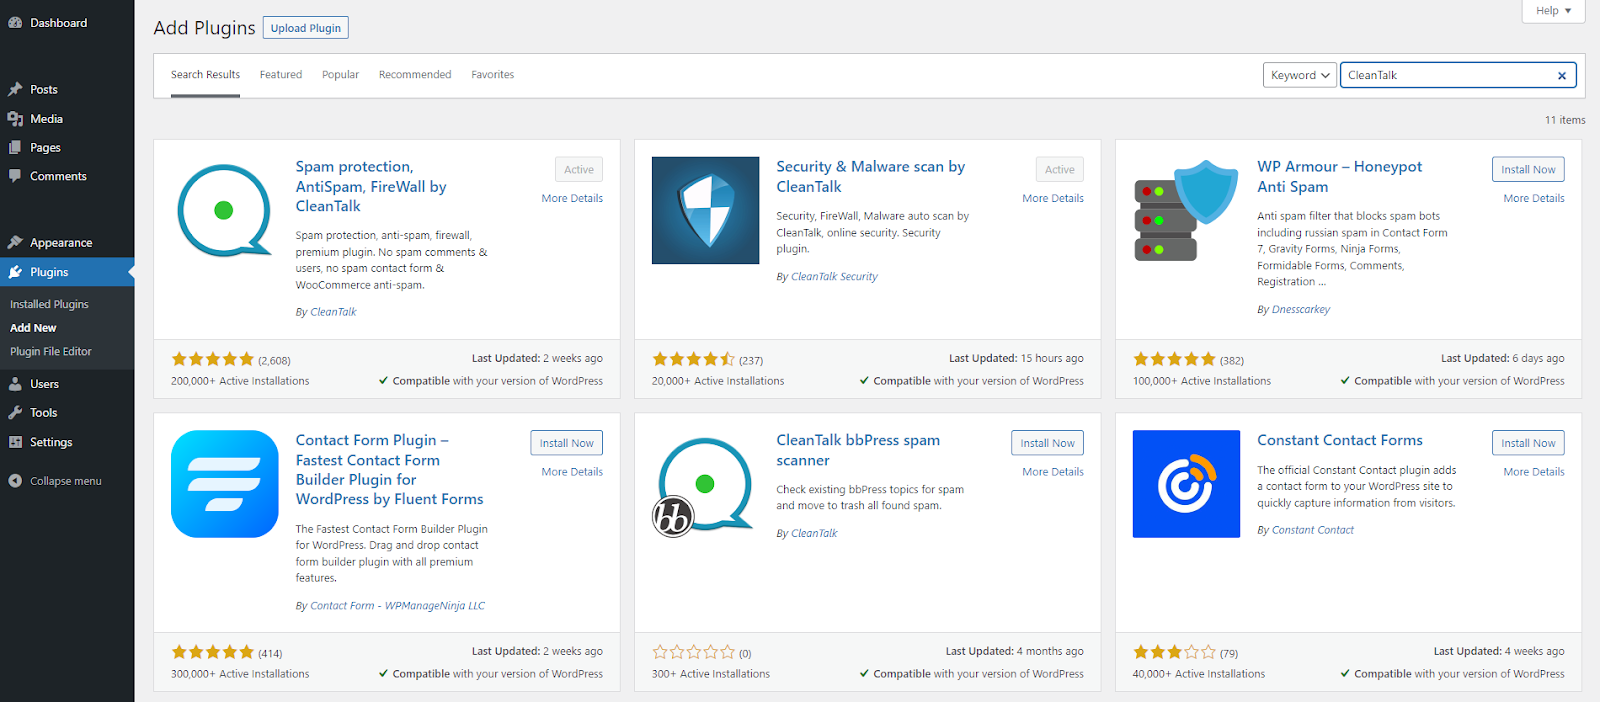Click the Posts pushpin icon
1600x702 pixels.
click(15, 89)
